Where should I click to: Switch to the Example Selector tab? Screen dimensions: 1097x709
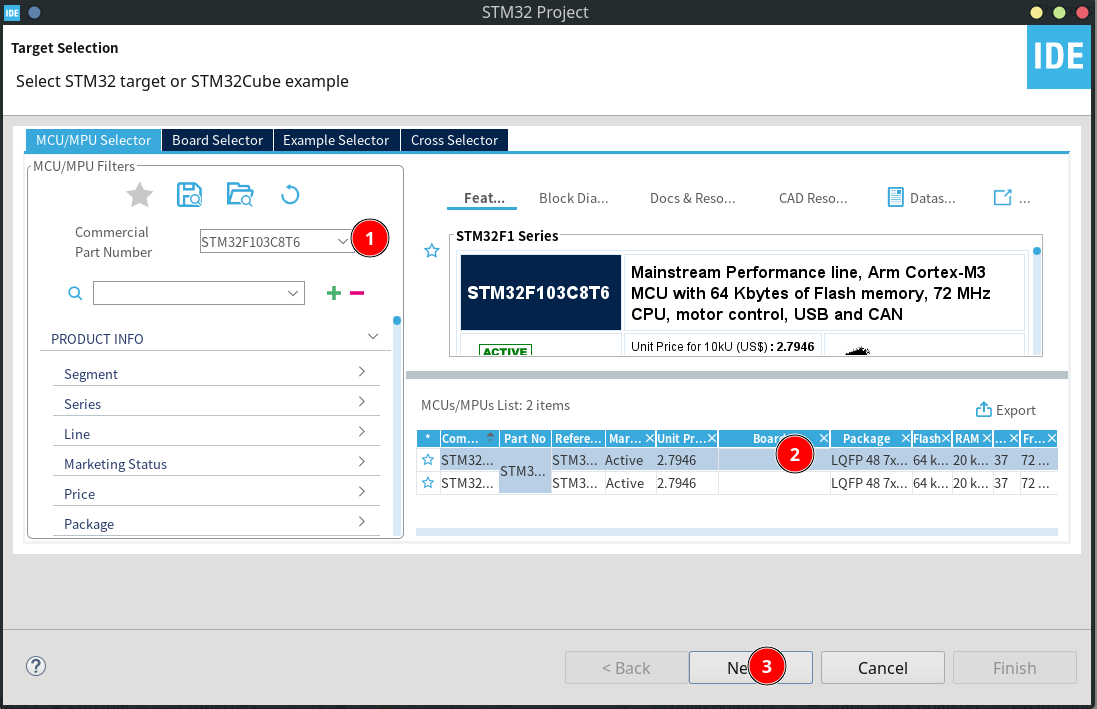(x=336, y=140)
